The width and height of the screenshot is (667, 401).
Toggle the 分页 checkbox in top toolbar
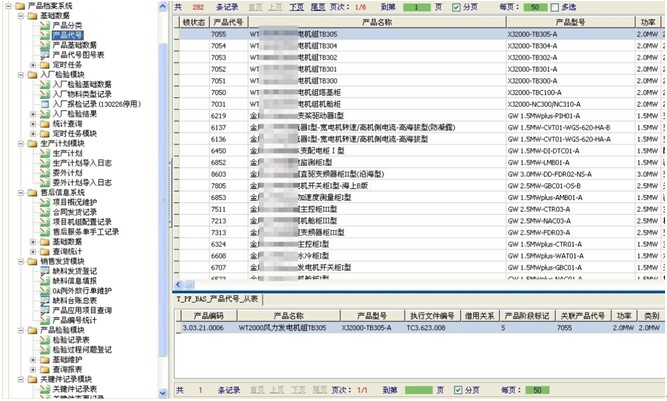(x=456, y=6)
